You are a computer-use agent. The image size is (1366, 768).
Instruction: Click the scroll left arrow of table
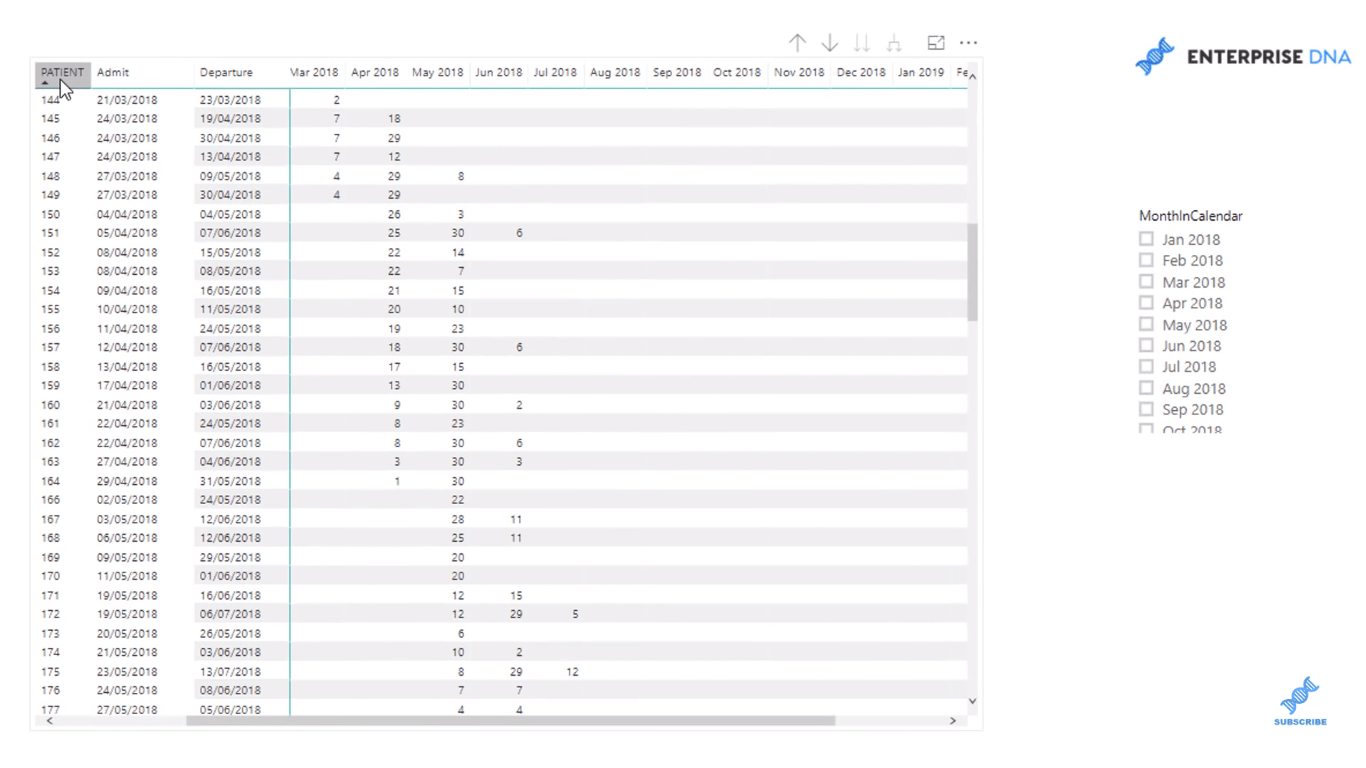coord(49,720)
